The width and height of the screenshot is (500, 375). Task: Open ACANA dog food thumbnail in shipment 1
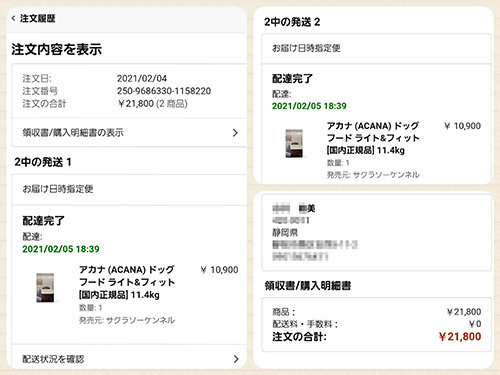click(x=45, y=288)
